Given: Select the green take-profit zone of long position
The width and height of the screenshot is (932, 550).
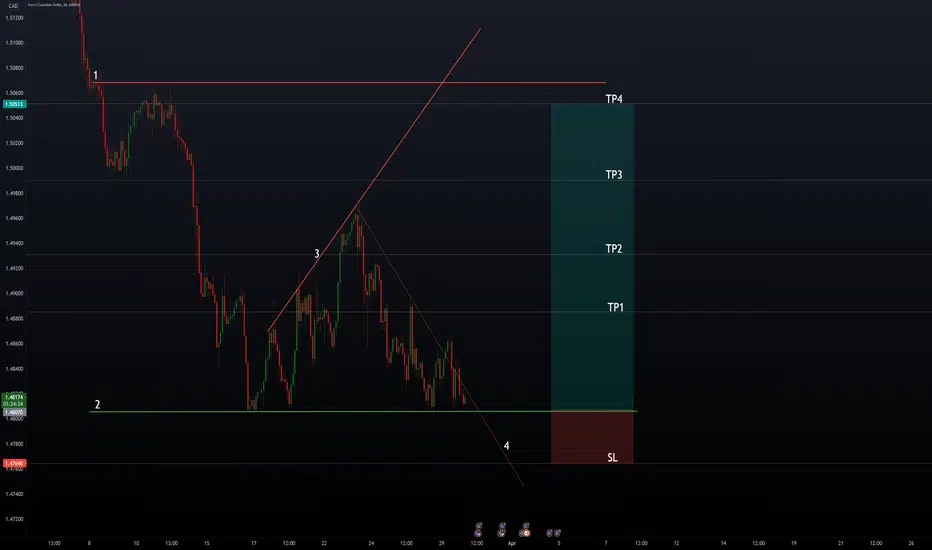Looking at the screenshot, I should click(x=592, y=257).
